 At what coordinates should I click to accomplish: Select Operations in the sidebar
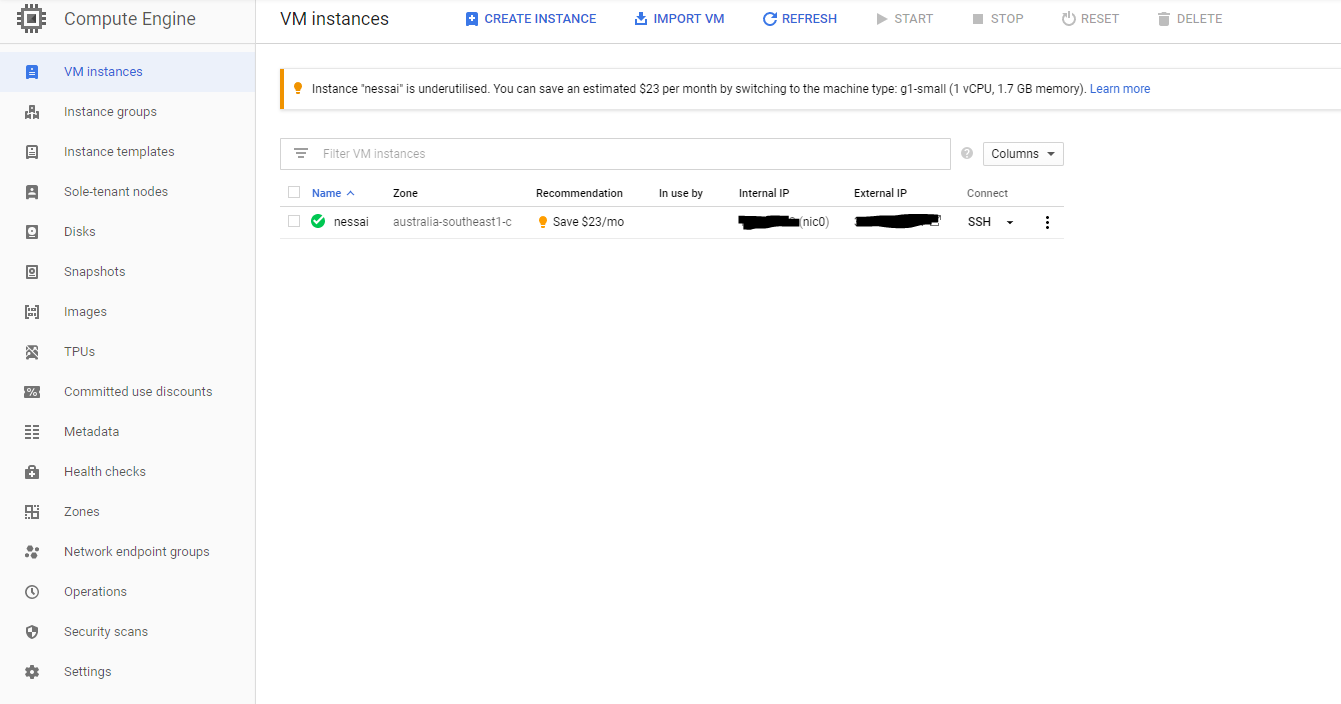tap(95, 592)
